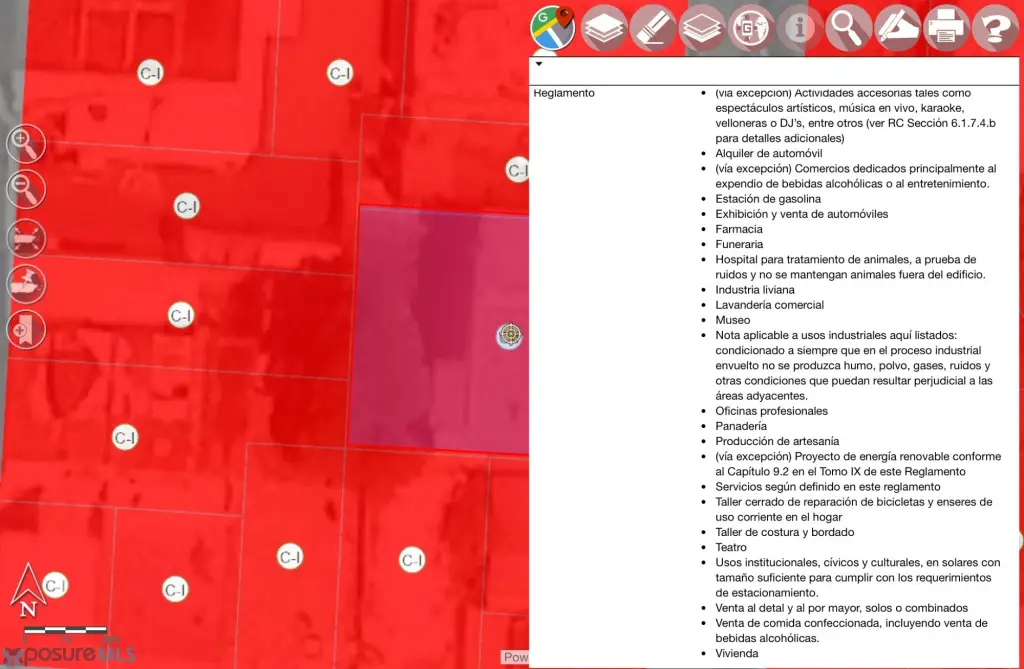The width and height of the screenshot is (1024, 669).
Task: Activate the information identify tool
Action: [x=799, y=28]
